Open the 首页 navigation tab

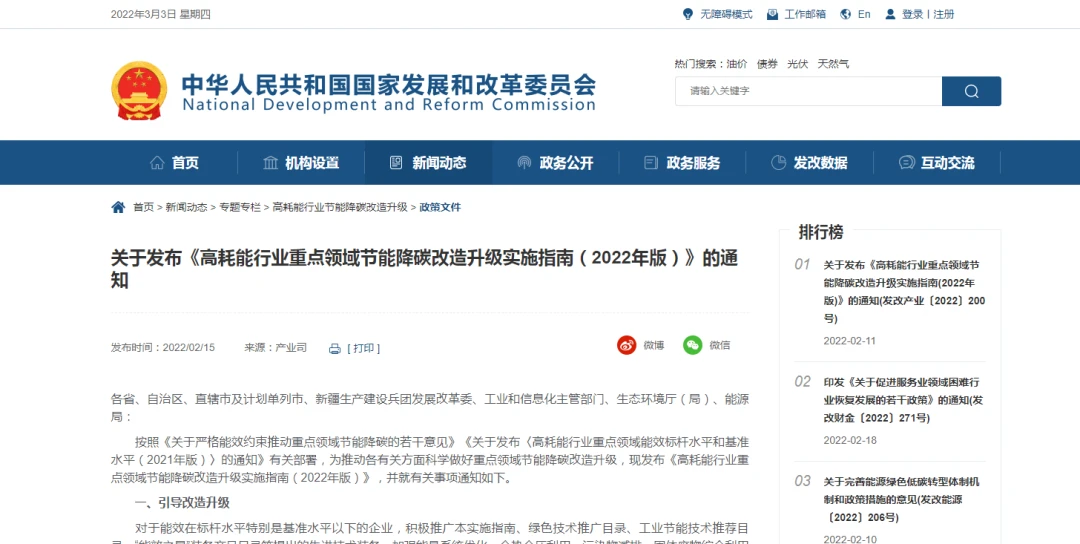click(174, 163)
